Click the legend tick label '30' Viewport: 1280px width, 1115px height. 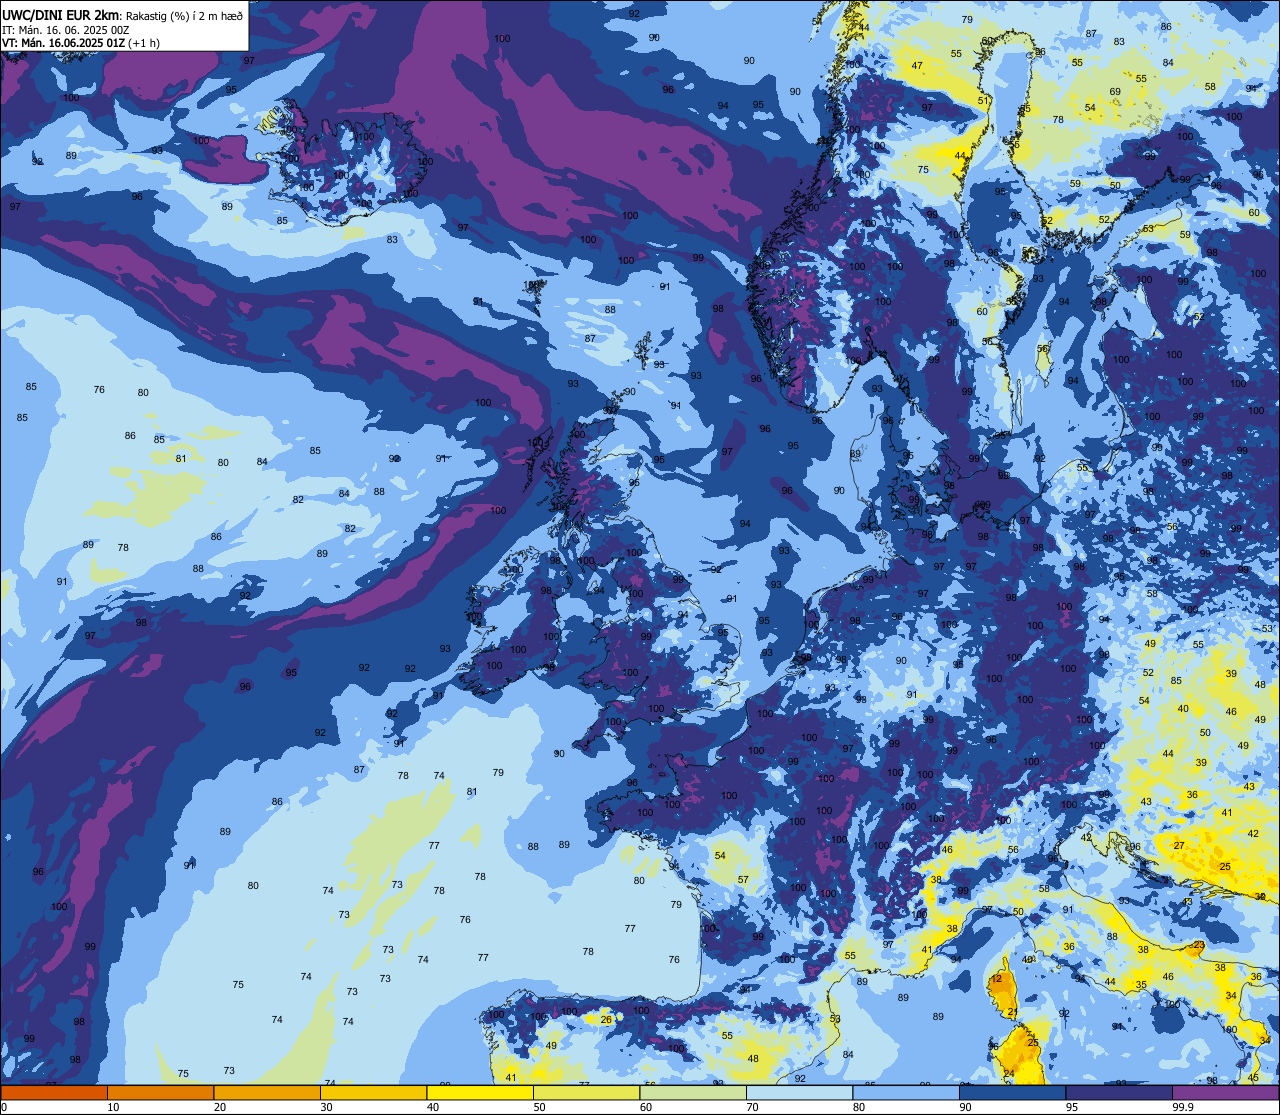pos(326,1107)
